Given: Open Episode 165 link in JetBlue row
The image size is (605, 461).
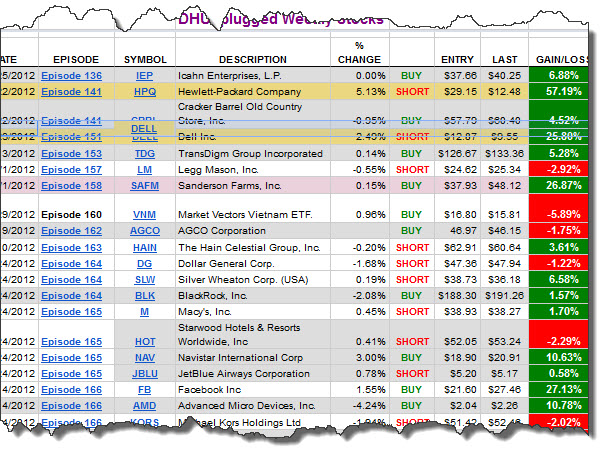Looking at the screenshot, I should pyautogui.click(x=71, y=374).
